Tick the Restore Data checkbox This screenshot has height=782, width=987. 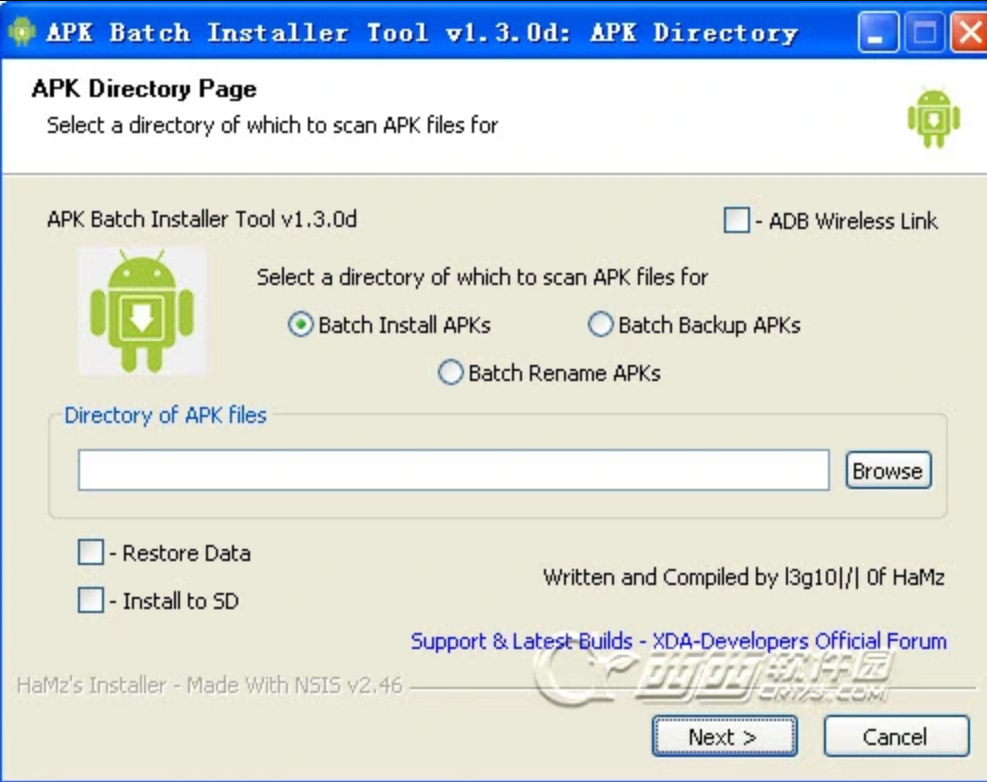coord(91,552)
